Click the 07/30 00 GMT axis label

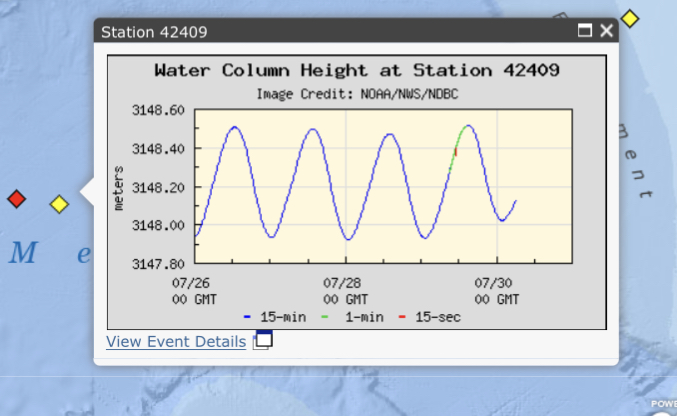click(497, 291)
